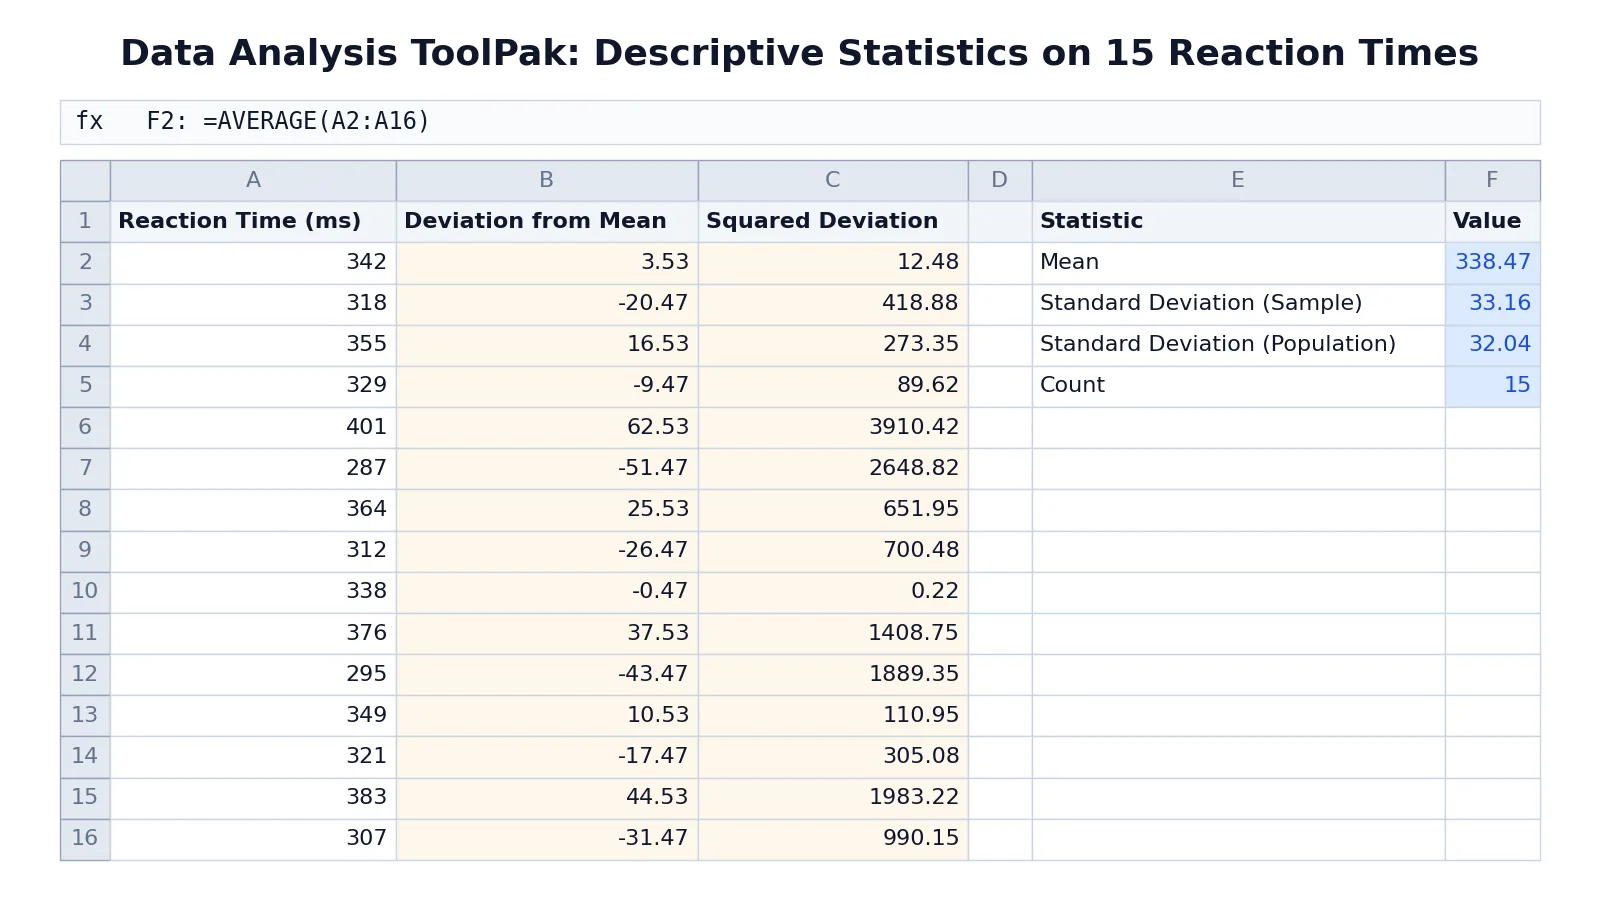1600x900 pixels.
Task: Select deviation cell 44.53
Action: pos(547,798)
